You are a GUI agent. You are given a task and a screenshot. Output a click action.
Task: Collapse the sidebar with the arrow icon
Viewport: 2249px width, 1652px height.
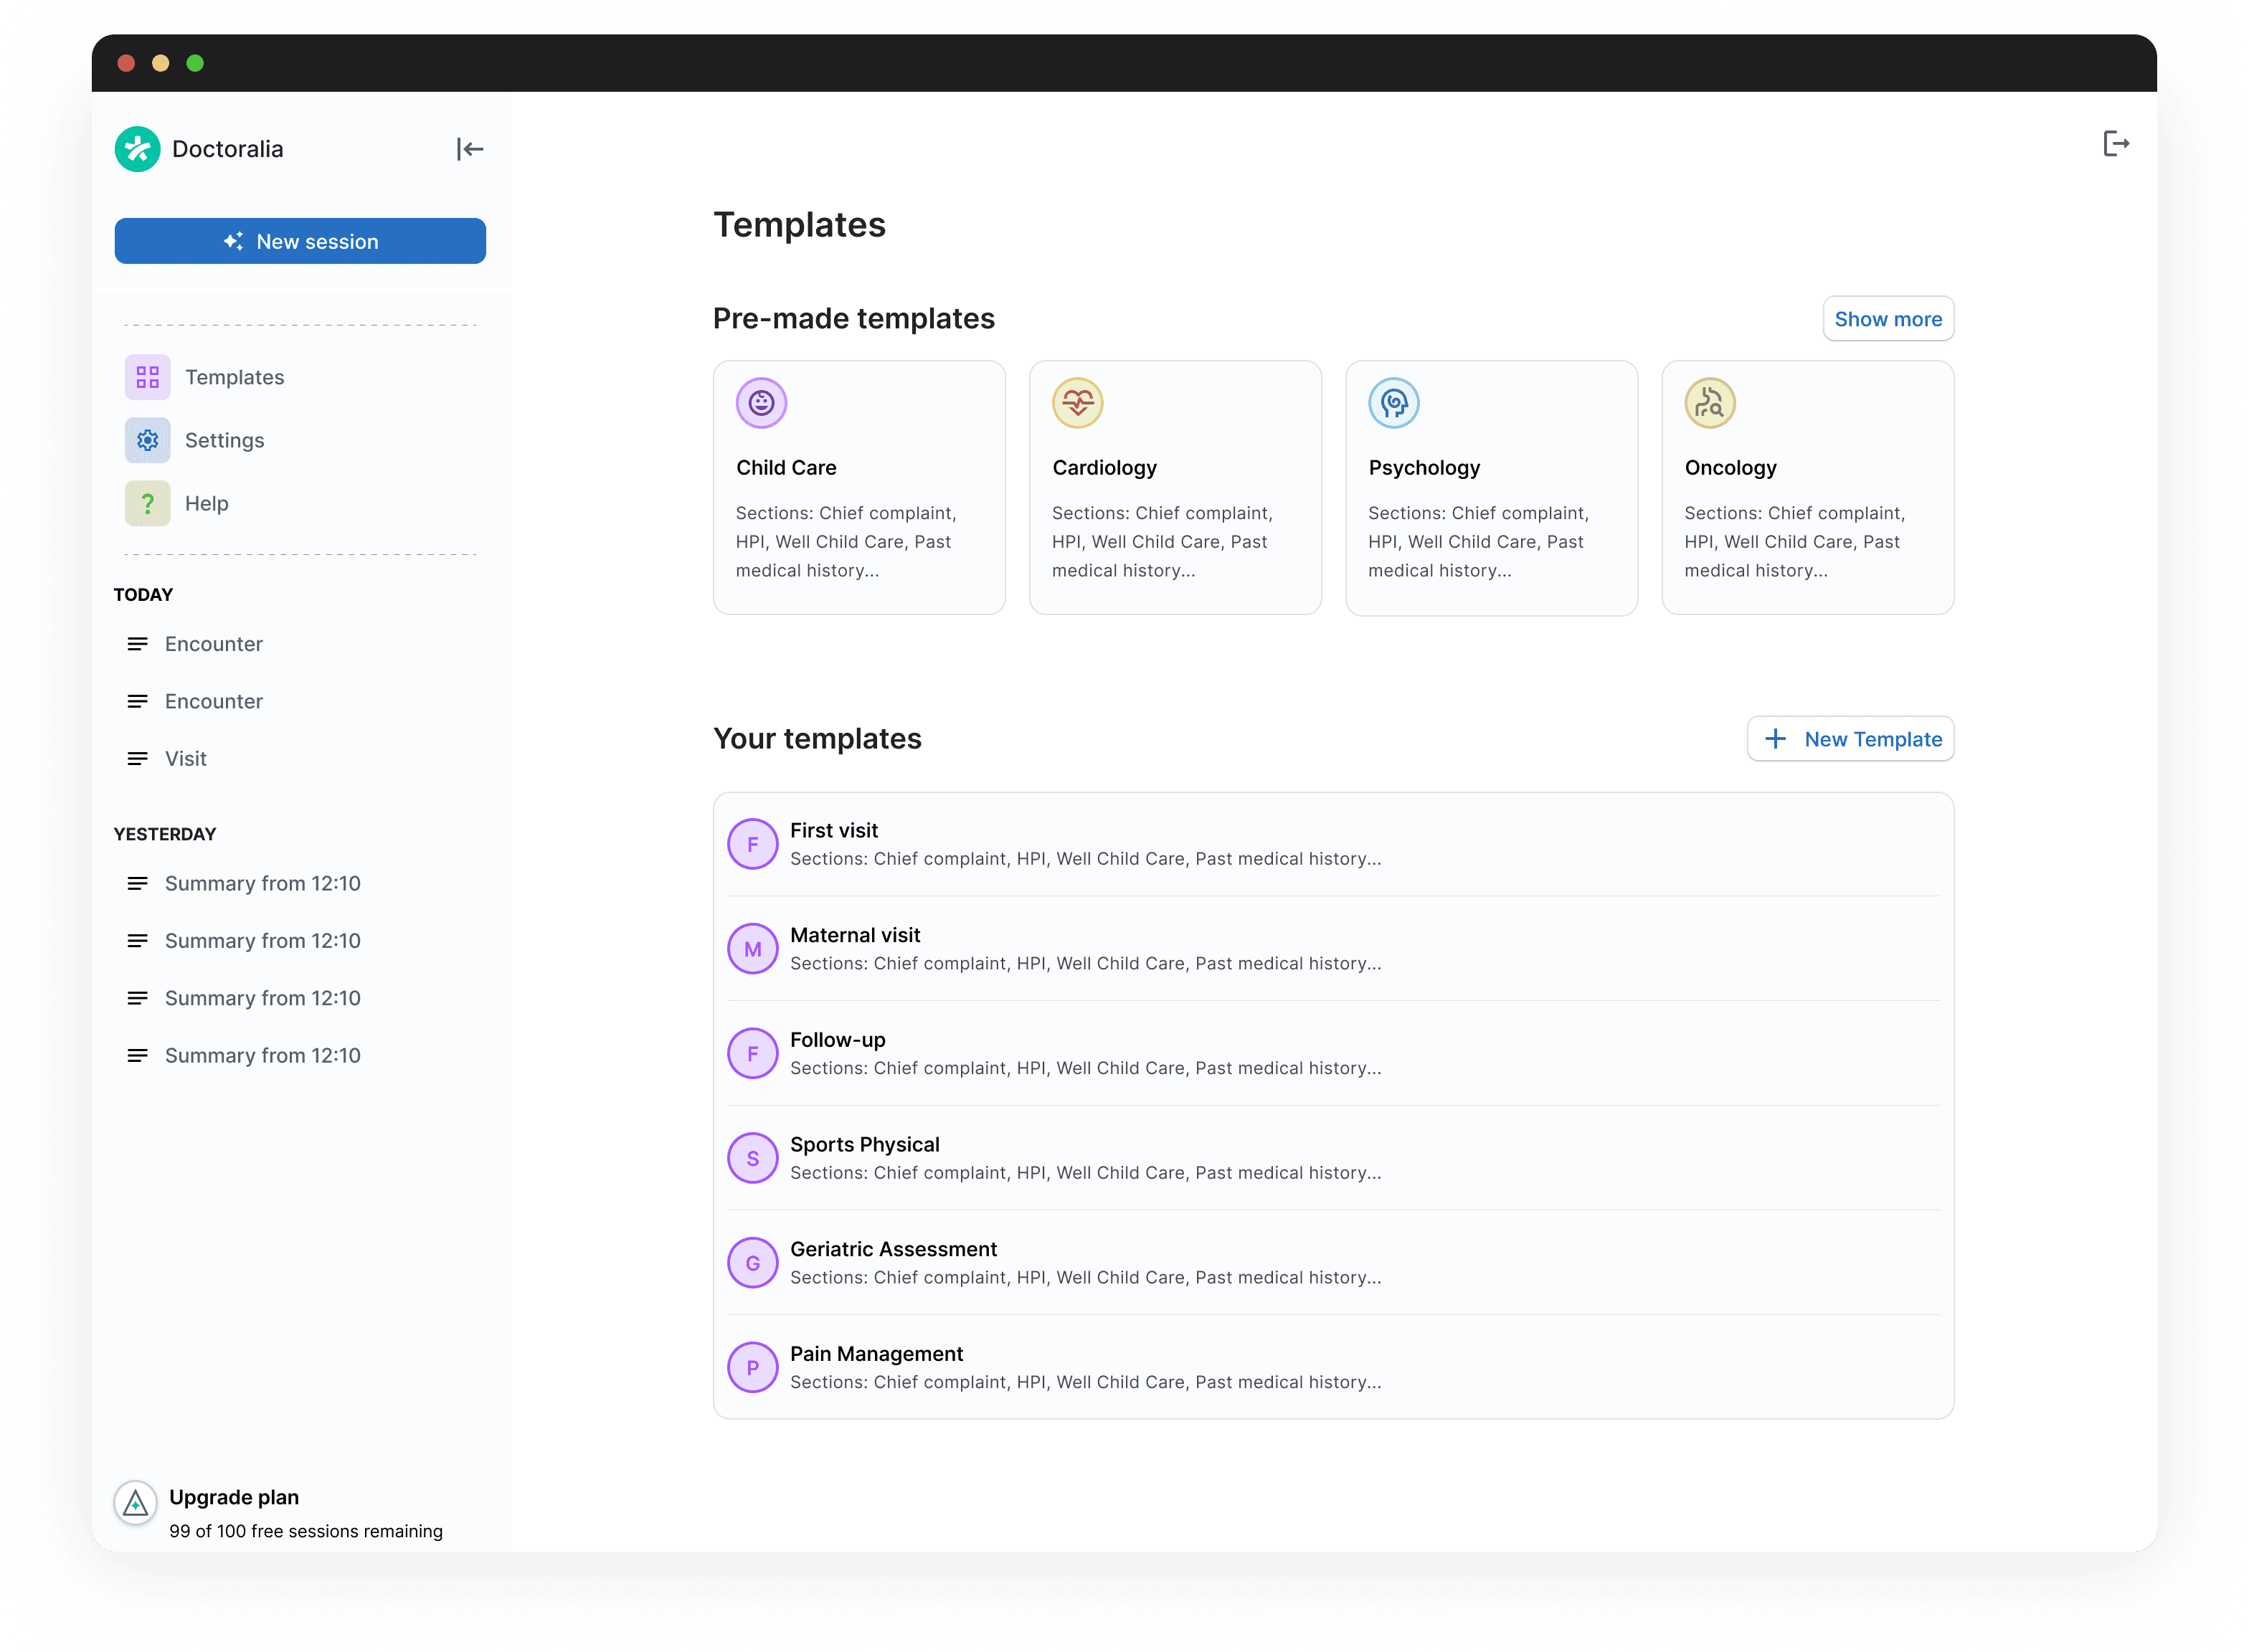tap(469, 149)
